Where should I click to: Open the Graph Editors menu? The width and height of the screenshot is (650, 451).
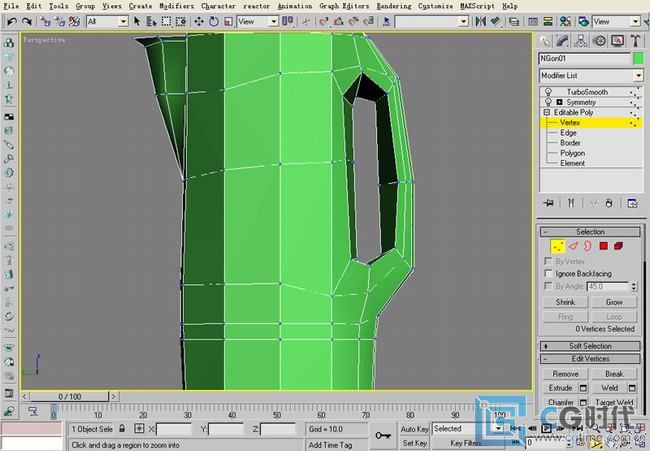tap(344, 6)
